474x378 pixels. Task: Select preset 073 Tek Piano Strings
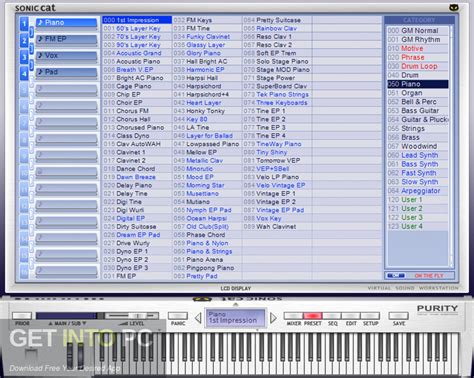[x=277, y=94]
